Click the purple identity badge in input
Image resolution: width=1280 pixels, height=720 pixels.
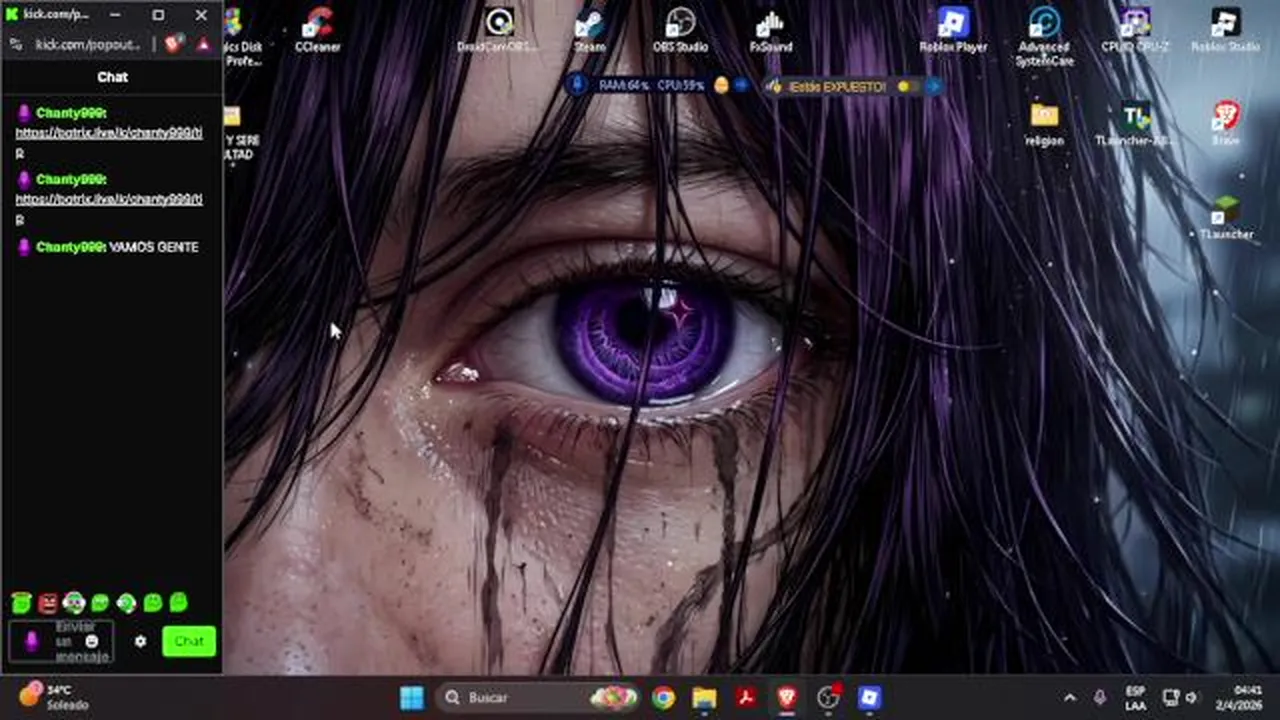tap(31, 641)
